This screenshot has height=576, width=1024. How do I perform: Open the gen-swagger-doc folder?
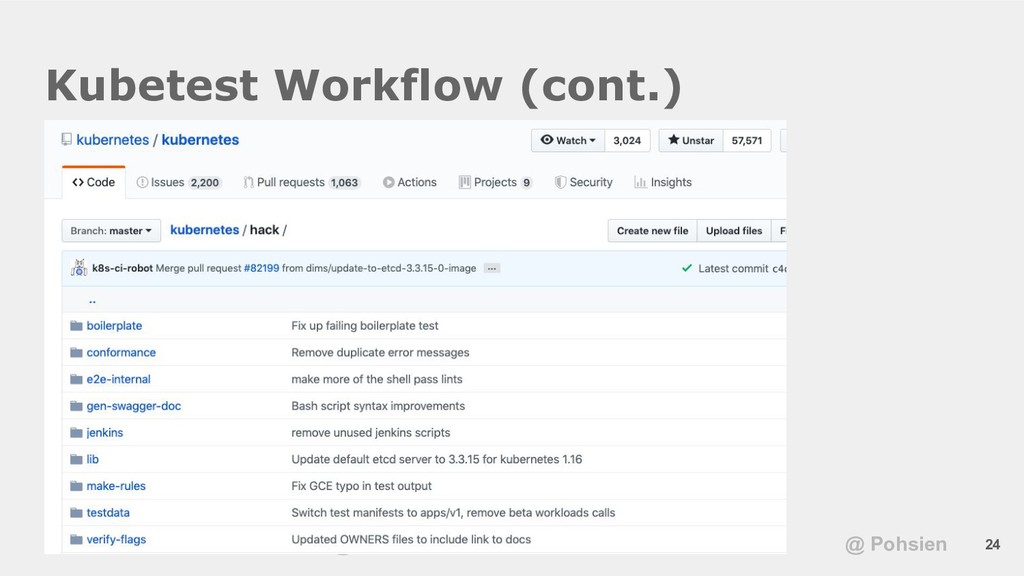pyautogui.click(x=133, y=406)
